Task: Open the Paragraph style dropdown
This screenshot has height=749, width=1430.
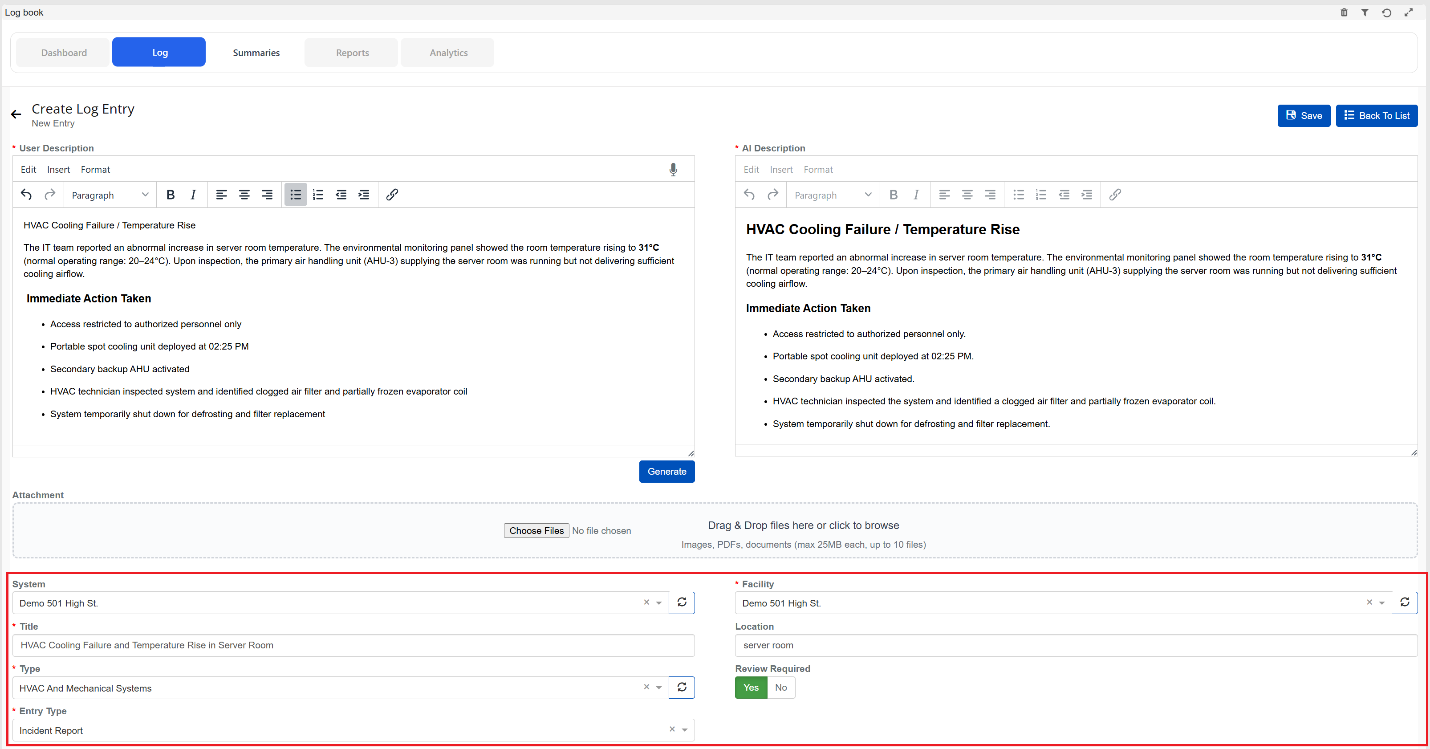Action: (x=110, y=194)
